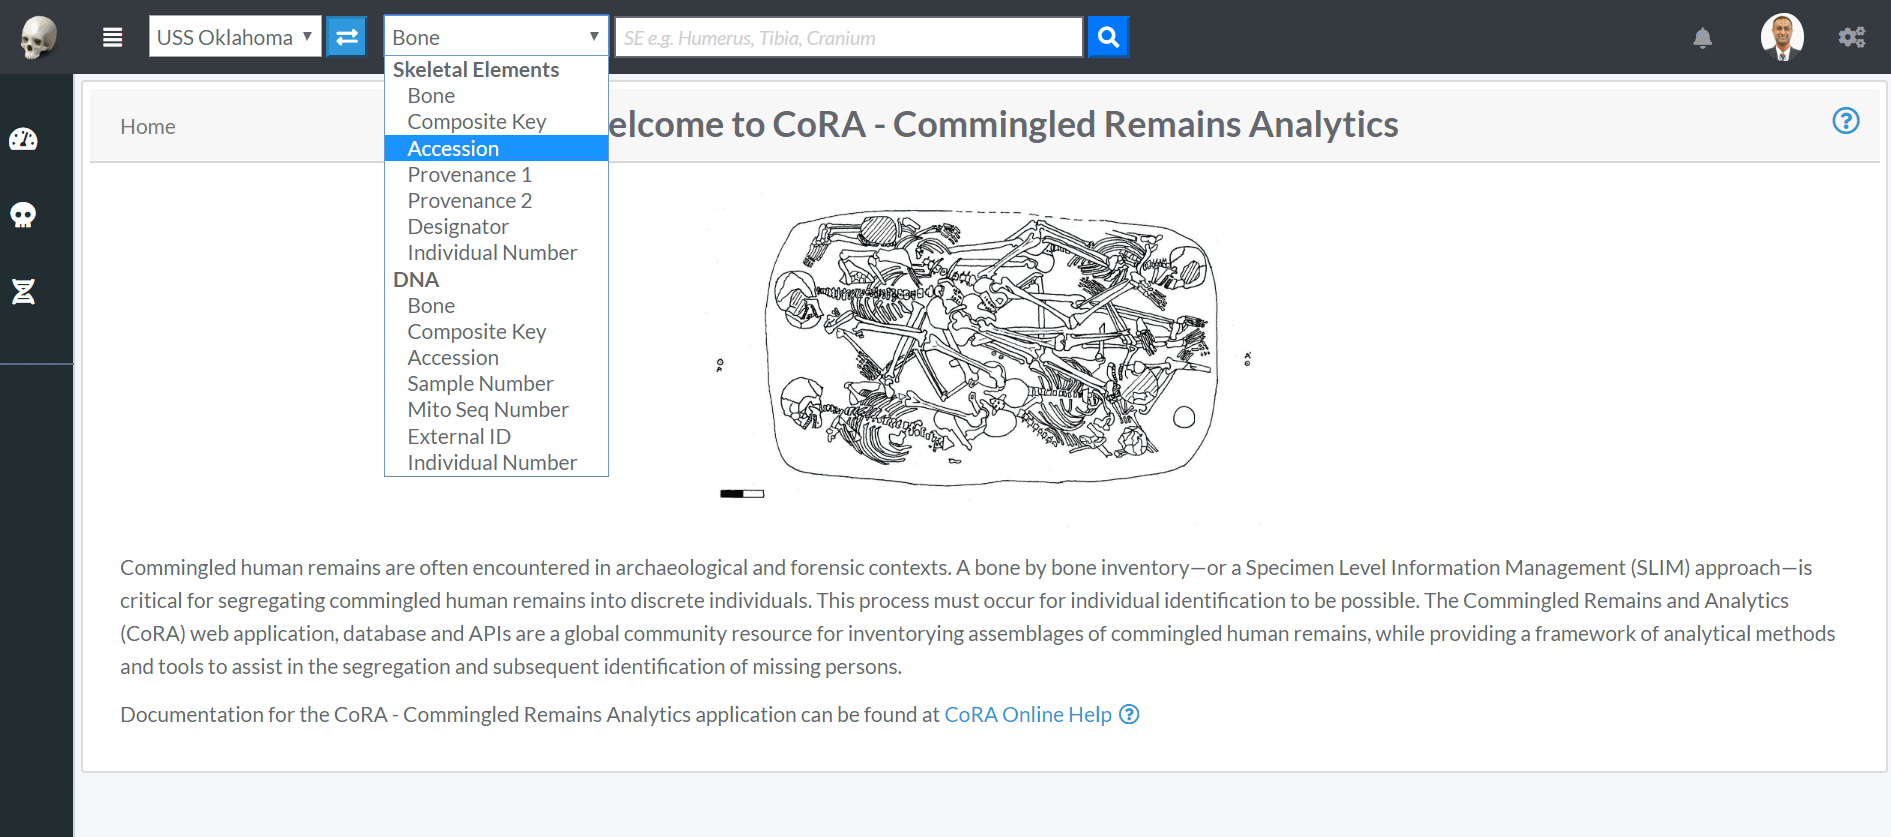This screenshot has width=1891, height=837.
Task: Click the blue switch project arrows button
Action: [x=346, y=37]
